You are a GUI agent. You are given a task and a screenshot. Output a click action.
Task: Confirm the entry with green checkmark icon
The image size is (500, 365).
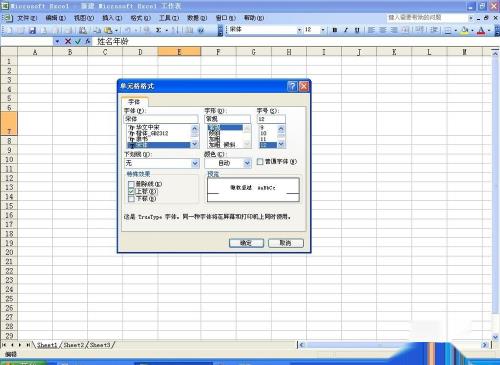click(x=78, y=41)
